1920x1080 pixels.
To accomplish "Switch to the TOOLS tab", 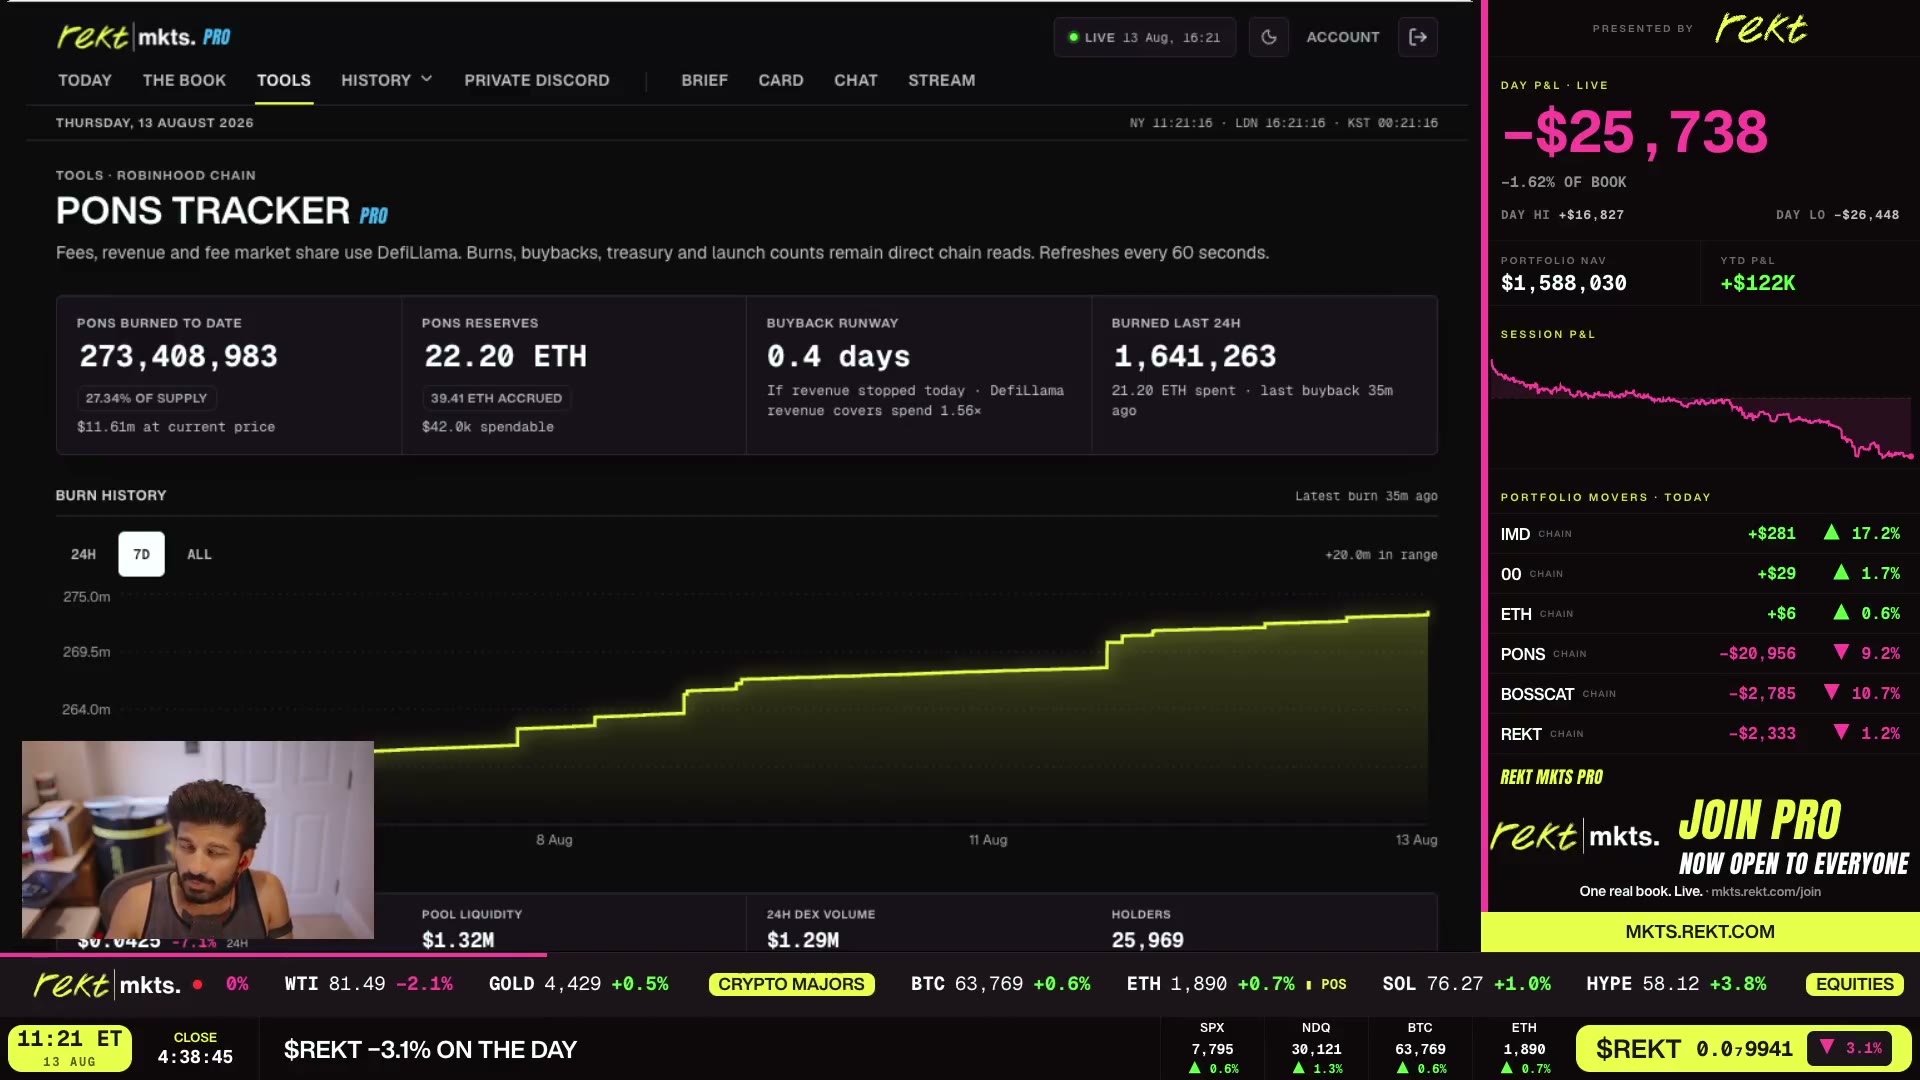I will click(x=284, y=80).
